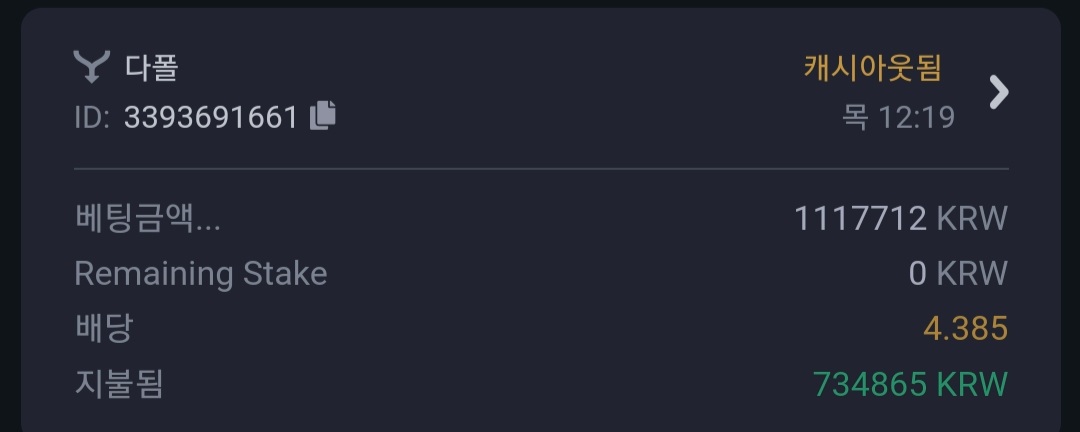The width and height of the screenshot is (1080, 432).
Task: Tap the green KRW payout currency text
Action: click(972, 384)
